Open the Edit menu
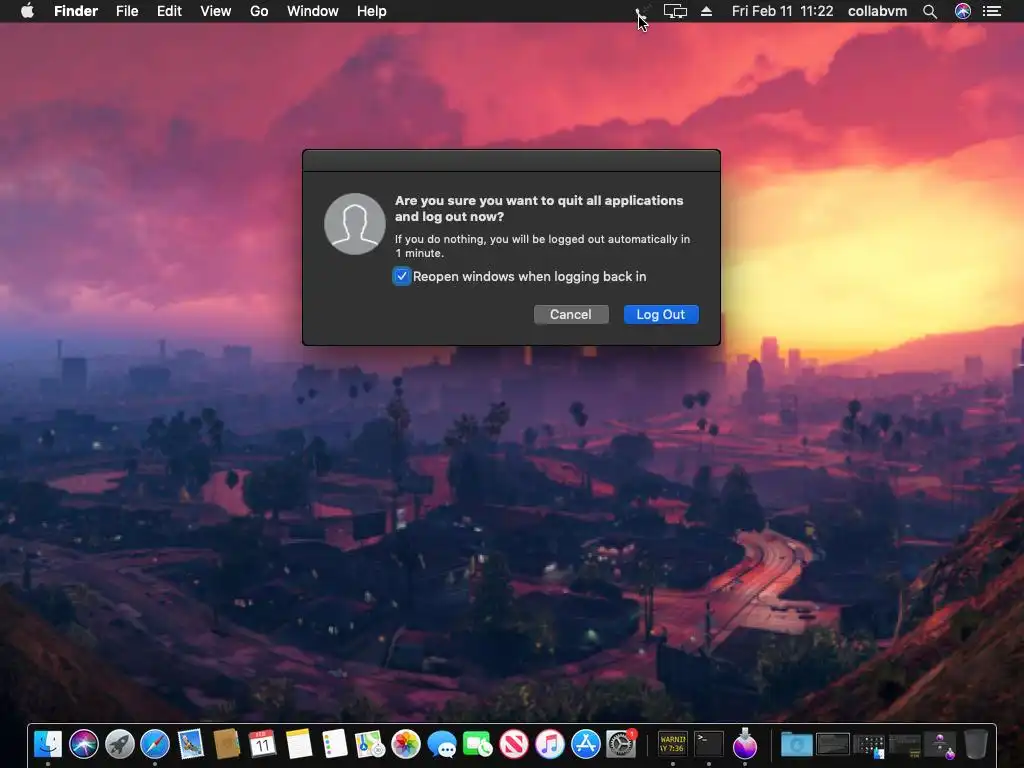The image size is (1024, 768). click(x=169, y=11)
